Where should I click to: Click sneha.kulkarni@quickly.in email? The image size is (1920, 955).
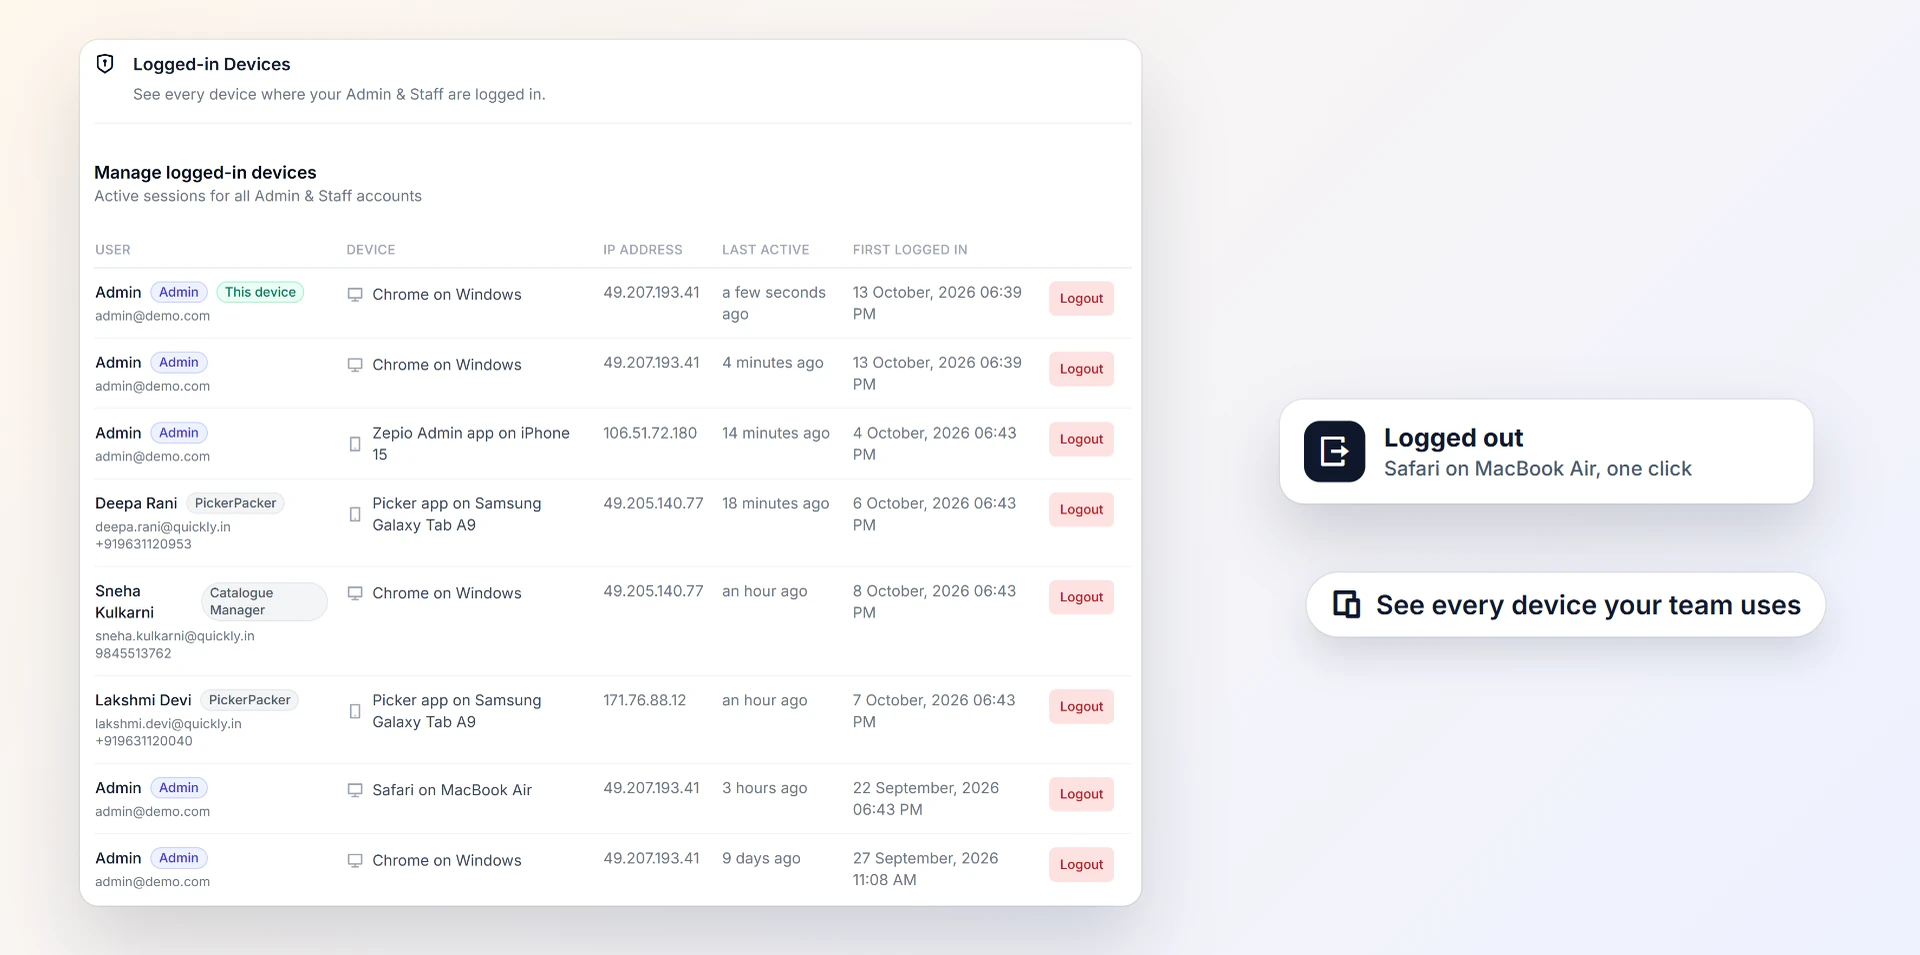175,636
